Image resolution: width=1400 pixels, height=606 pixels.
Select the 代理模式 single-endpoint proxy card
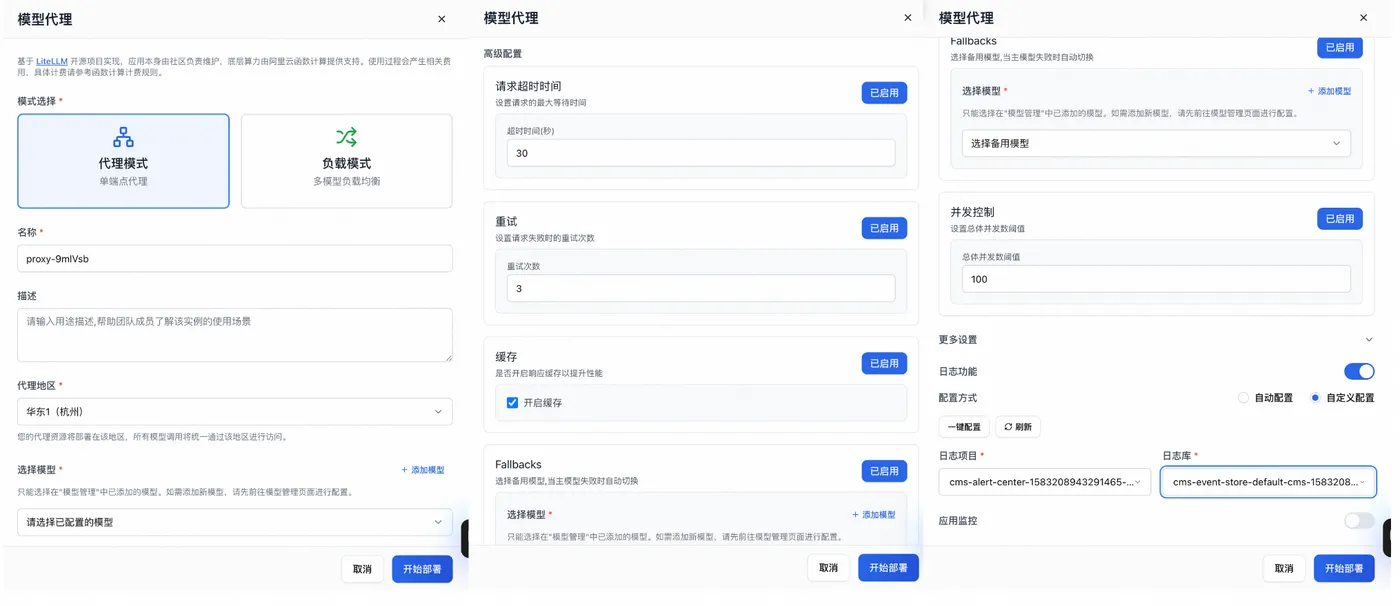(123, 161)
